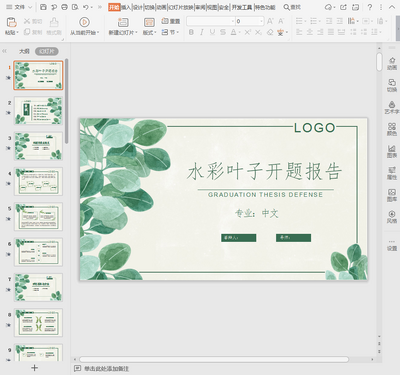Screen dimensions: 400x375
Task: Open the Developer Tools (开发工具) tab
Action: 242,7
